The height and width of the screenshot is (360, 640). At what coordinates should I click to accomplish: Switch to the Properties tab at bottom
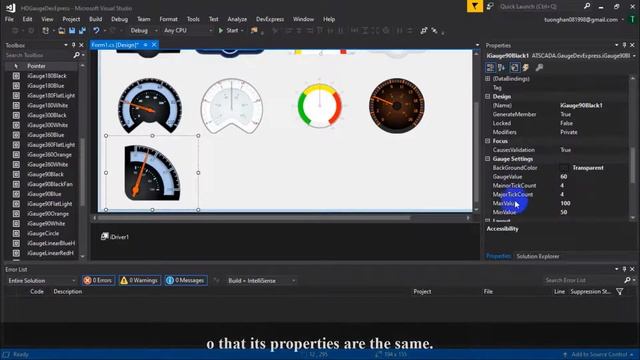click(498, 256)
